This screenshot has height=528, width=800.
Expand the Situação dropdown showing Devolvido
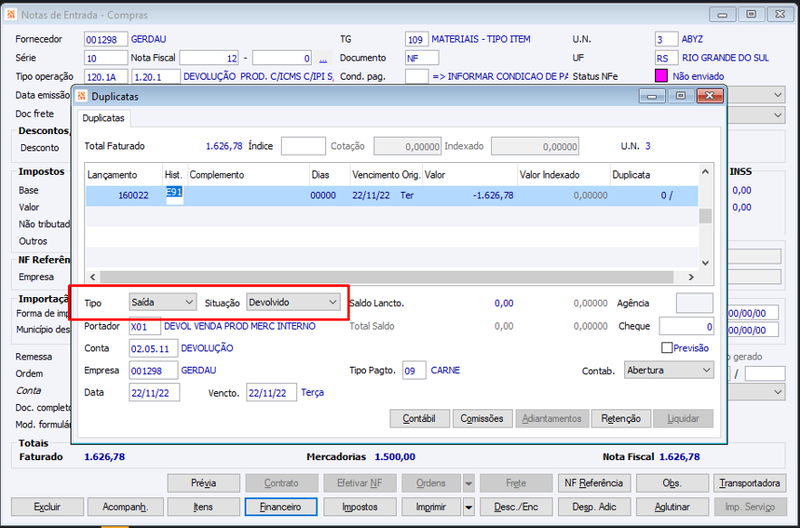pyautogui.click(x=293, y=303)
